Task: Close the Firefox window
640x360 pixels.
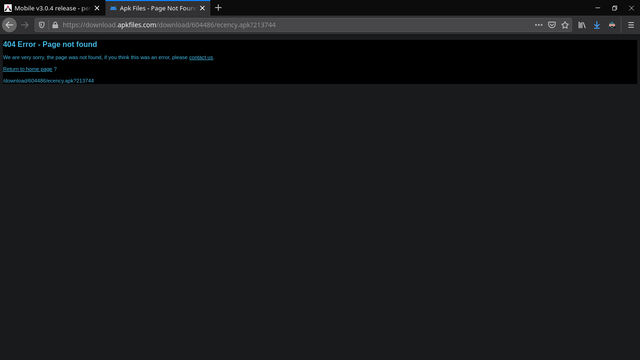Action: tap(631, 8)
